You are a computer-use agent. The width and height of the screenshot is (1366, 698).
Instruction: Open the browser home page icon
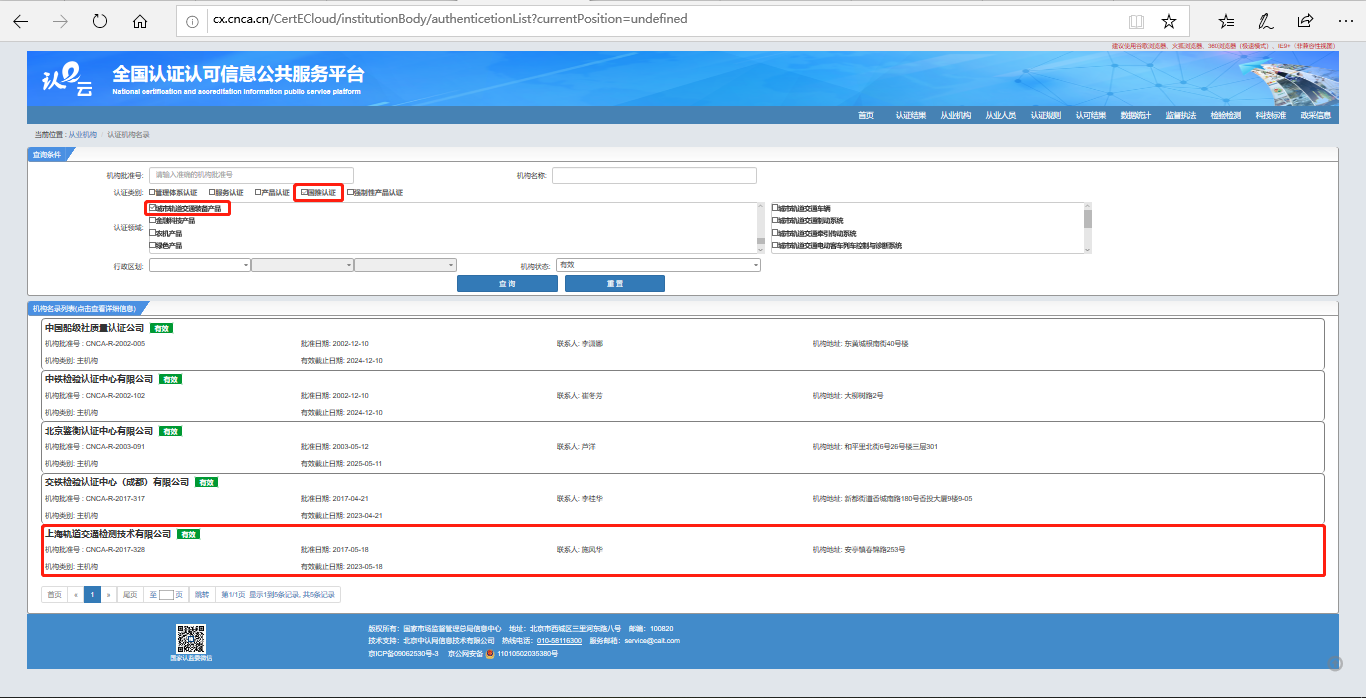(139, 21)
